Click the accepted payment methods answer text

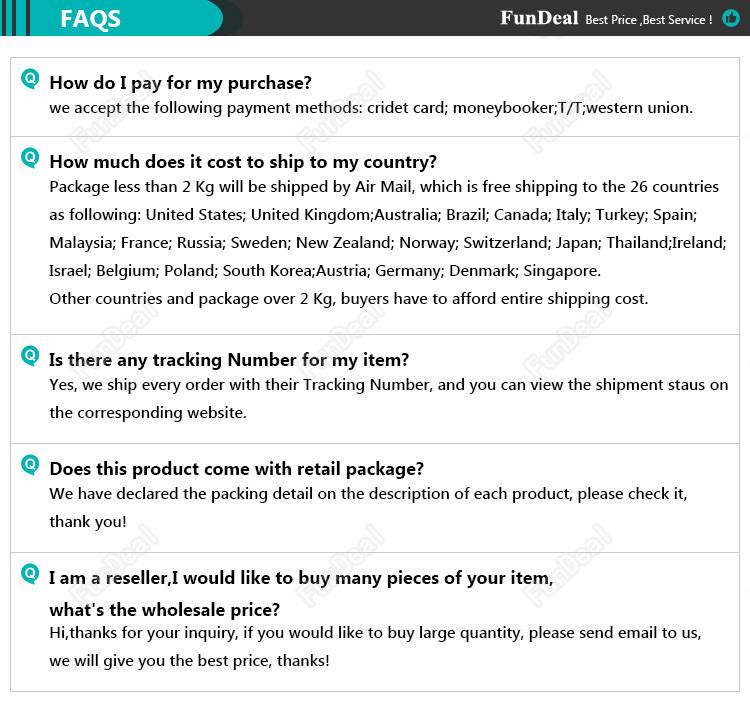coord(370,108)
